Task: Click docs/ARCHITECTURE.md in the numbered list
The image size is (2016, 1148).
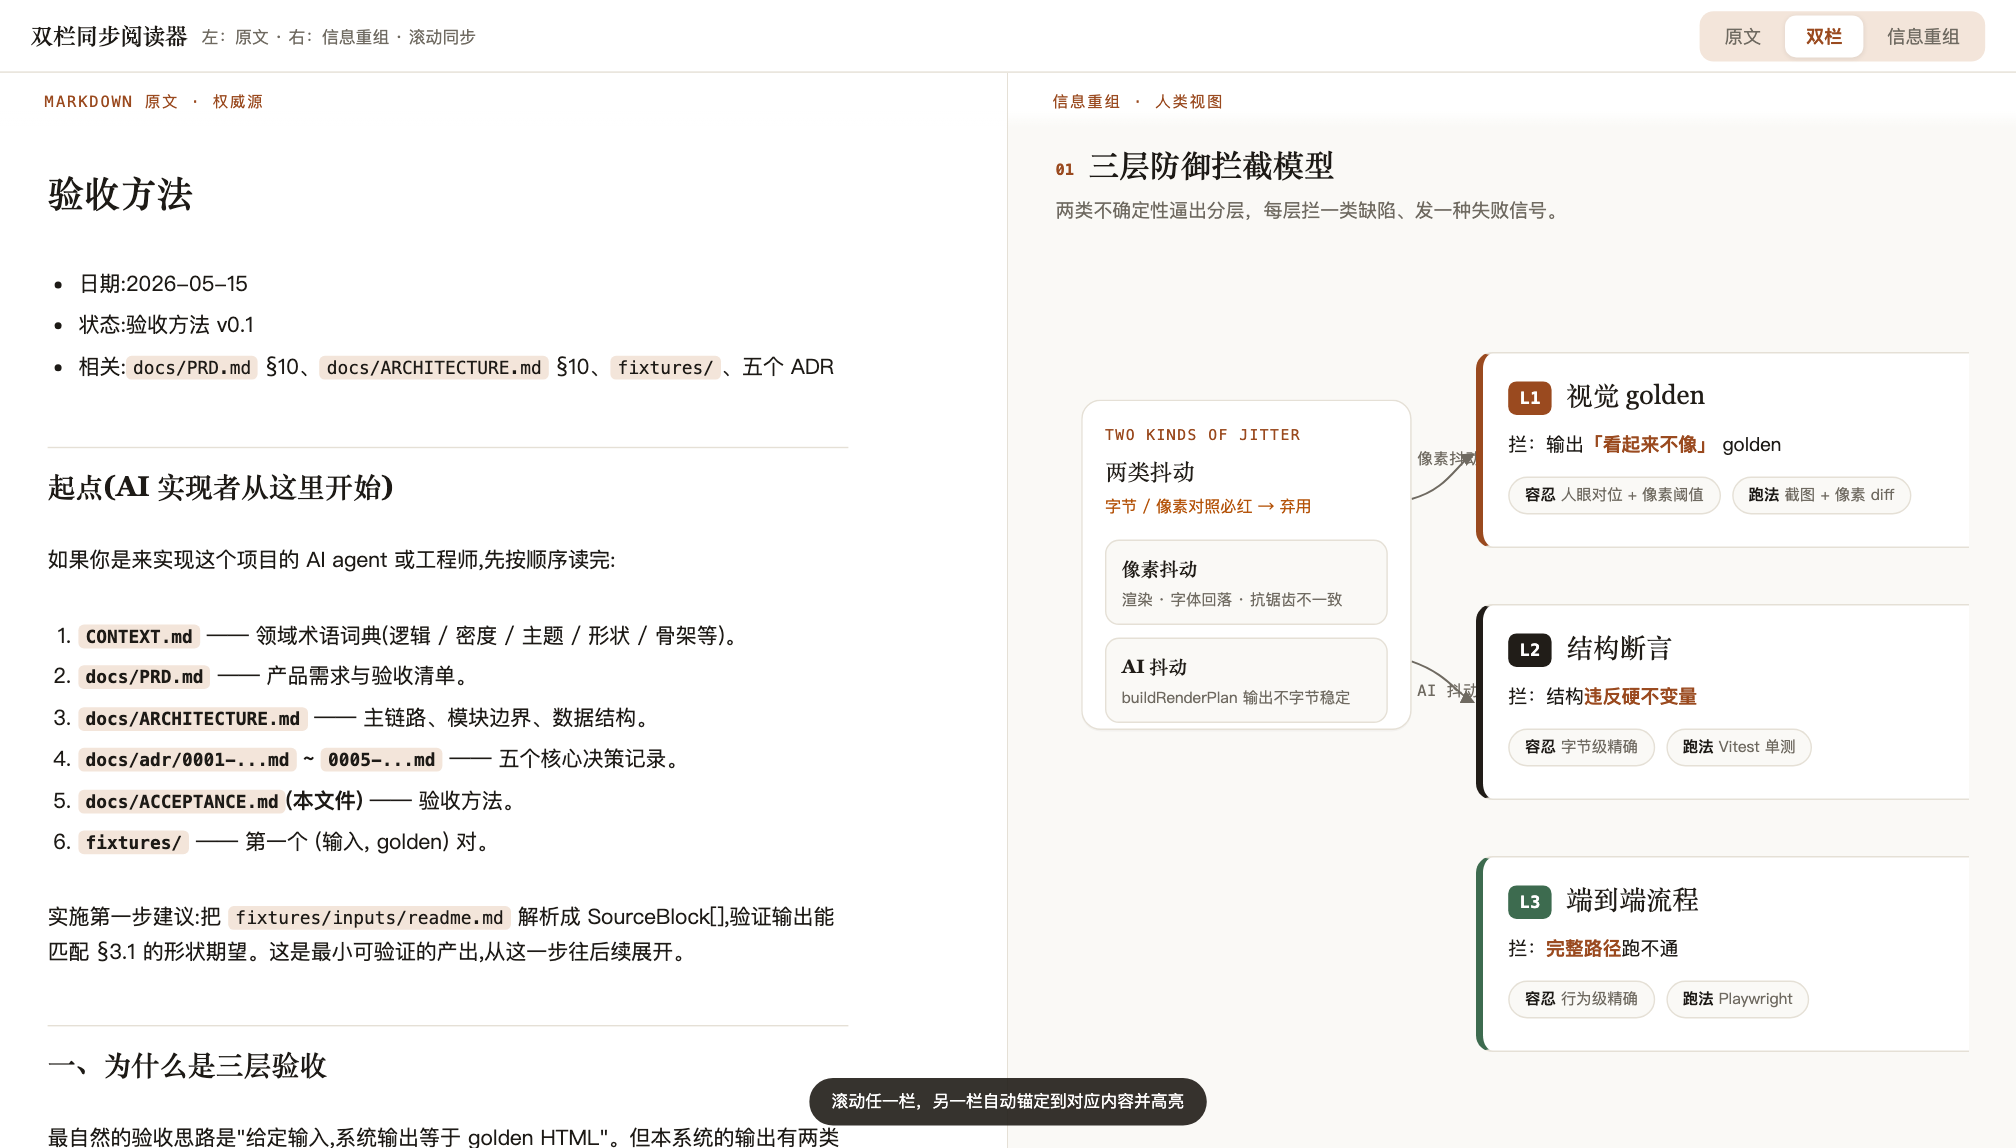Action: pyautogui.click(x=193, y=719)
